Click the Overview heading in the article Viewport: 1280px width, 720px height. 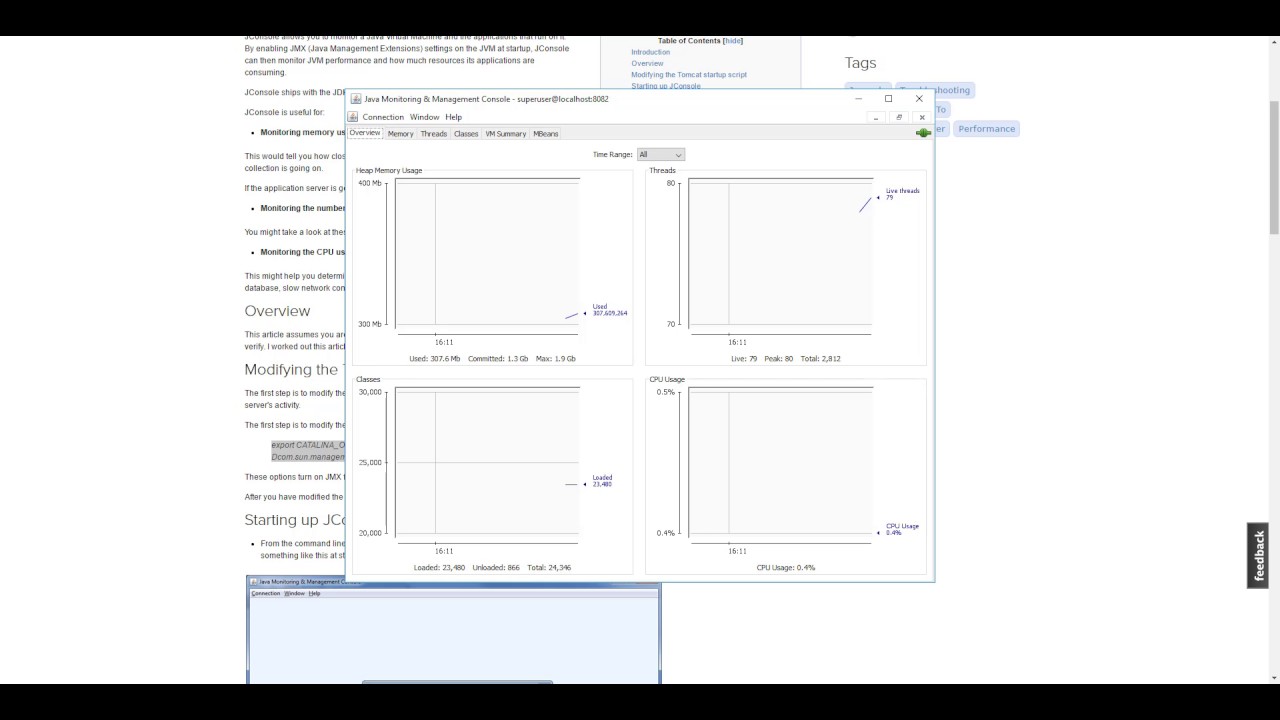coord(277,311)
